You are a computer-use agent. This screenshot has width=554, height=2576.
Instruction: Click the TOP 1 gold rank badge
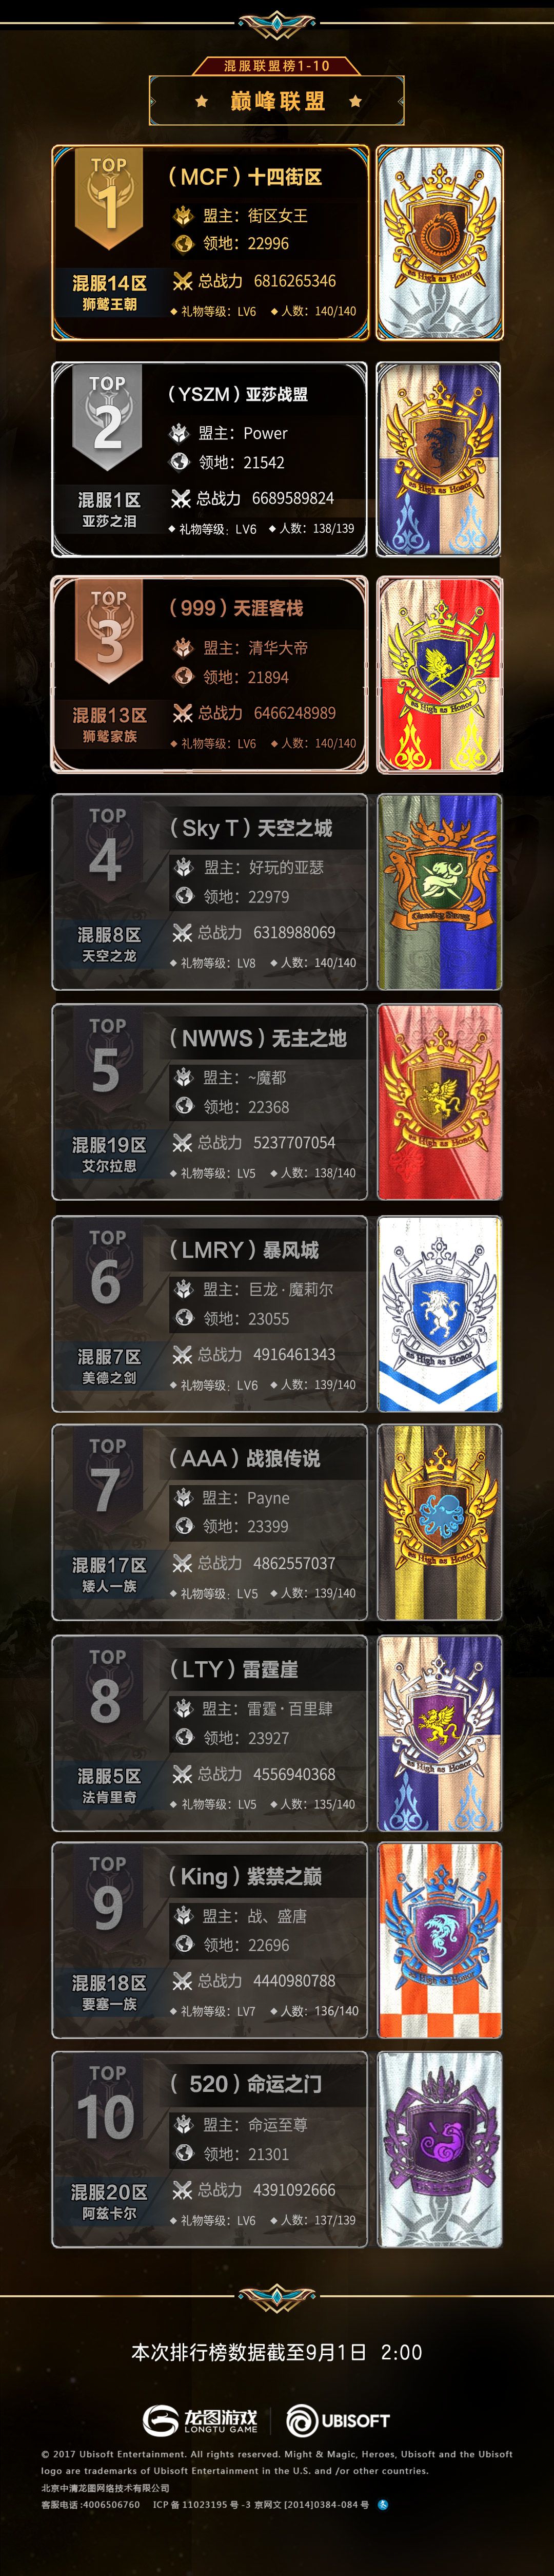(x=109, y=198)
